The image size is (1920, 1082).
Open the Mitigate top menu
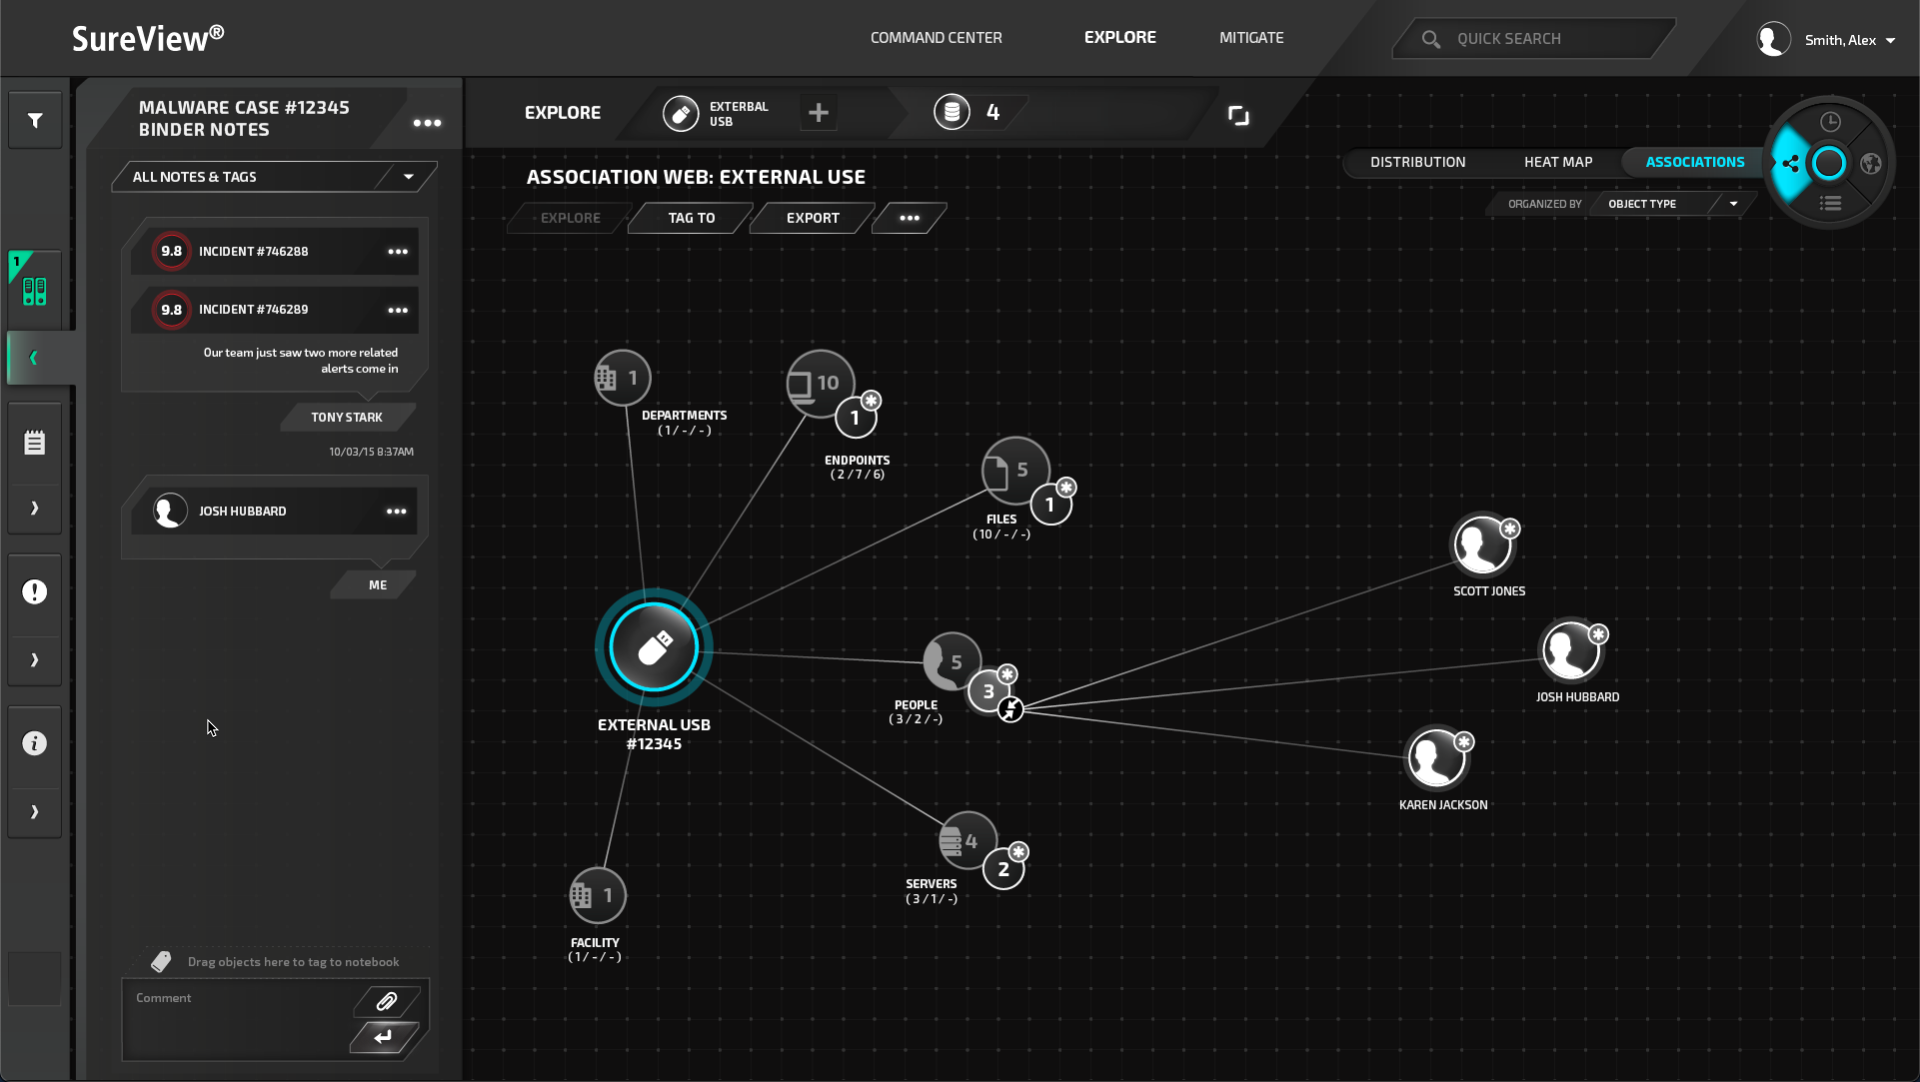[1251, 38]
